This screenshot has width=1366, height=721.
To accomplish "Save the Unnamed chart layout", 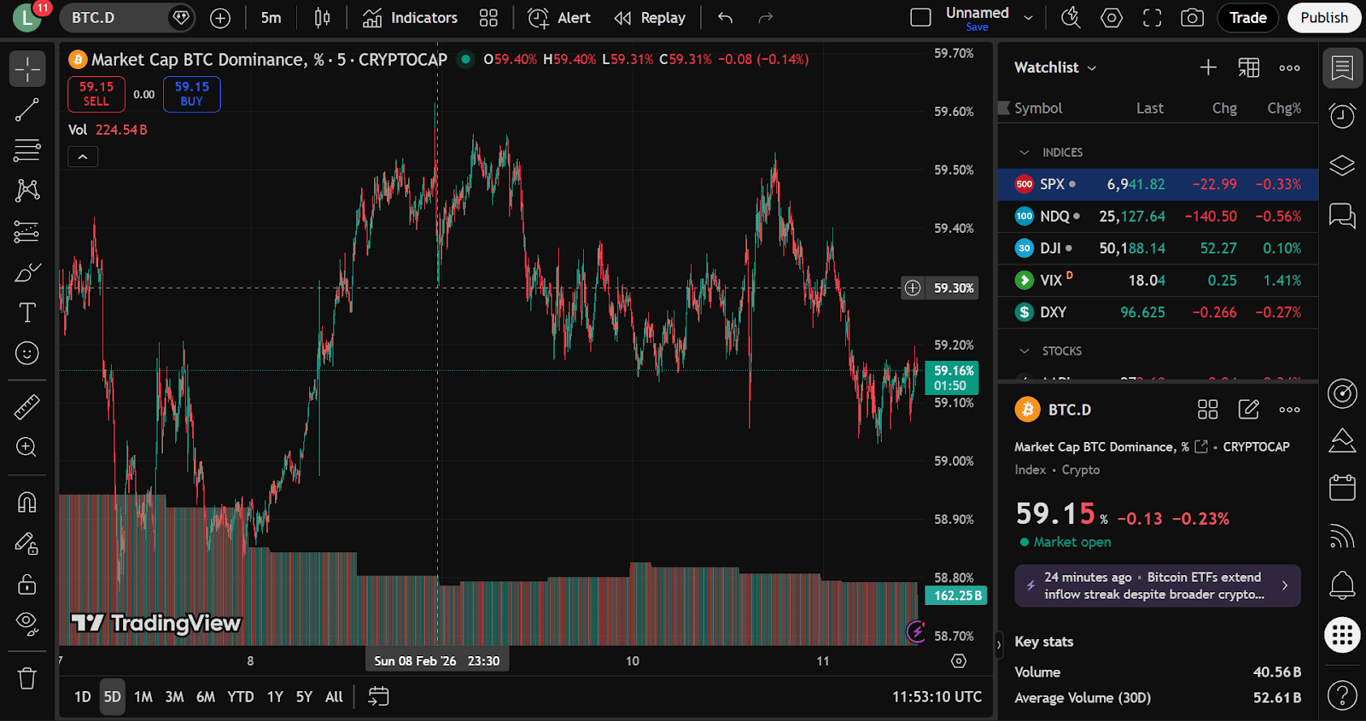I will point(977,27).
